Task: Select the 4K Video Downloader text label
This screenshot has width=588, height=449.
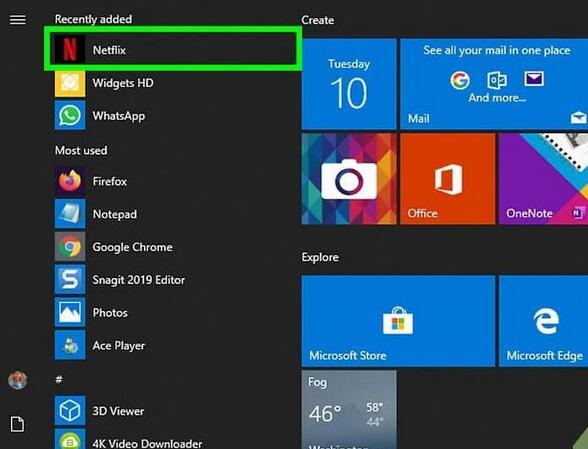Action: 147,444
